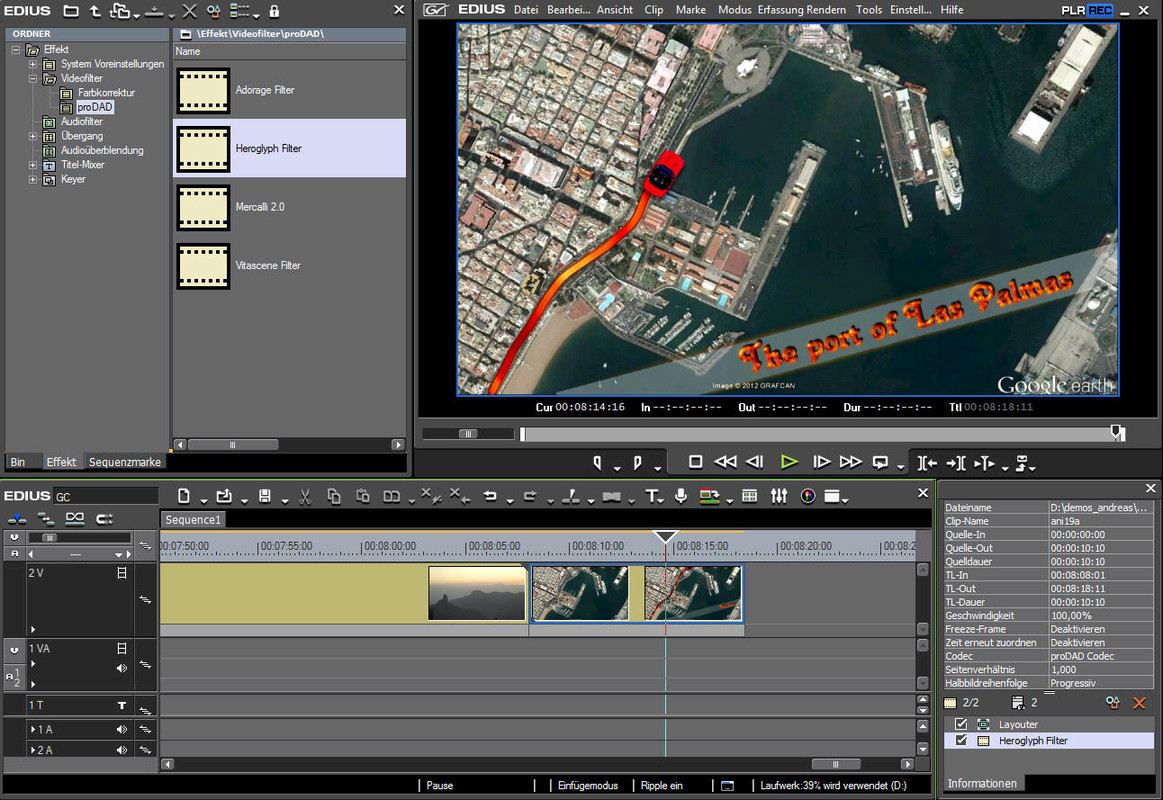
Task: Open the audio mixer icon
Action: tap(780, 496)
